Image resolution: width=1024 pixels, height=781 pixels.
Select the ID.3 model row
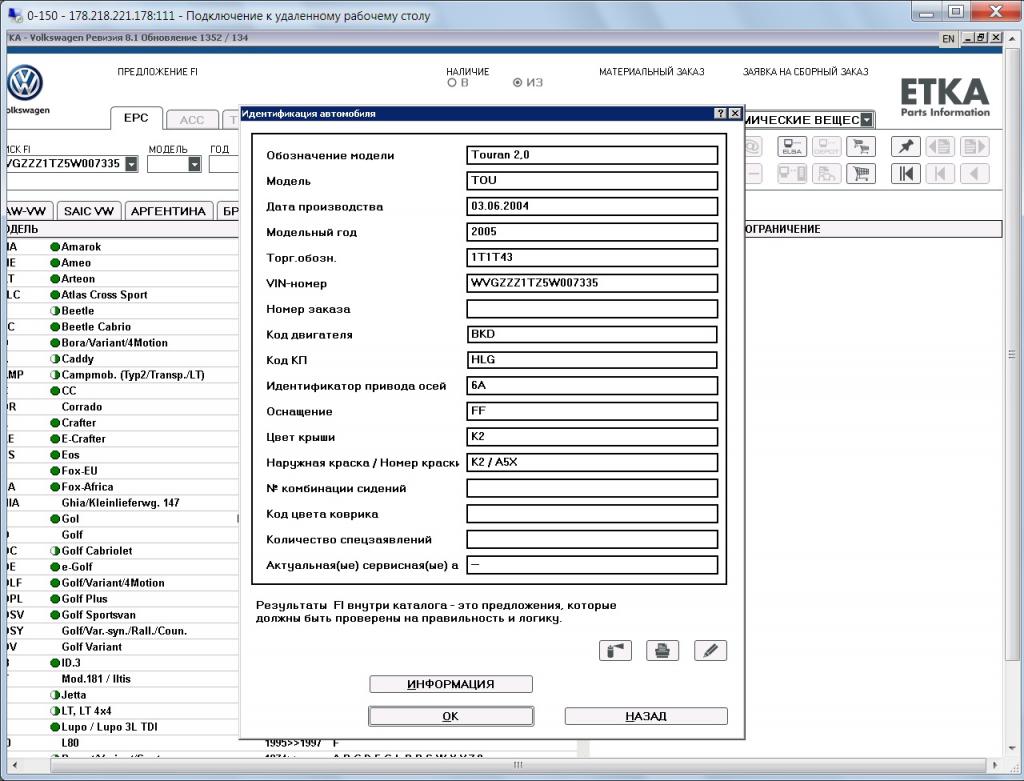click(x=123, y=663)
